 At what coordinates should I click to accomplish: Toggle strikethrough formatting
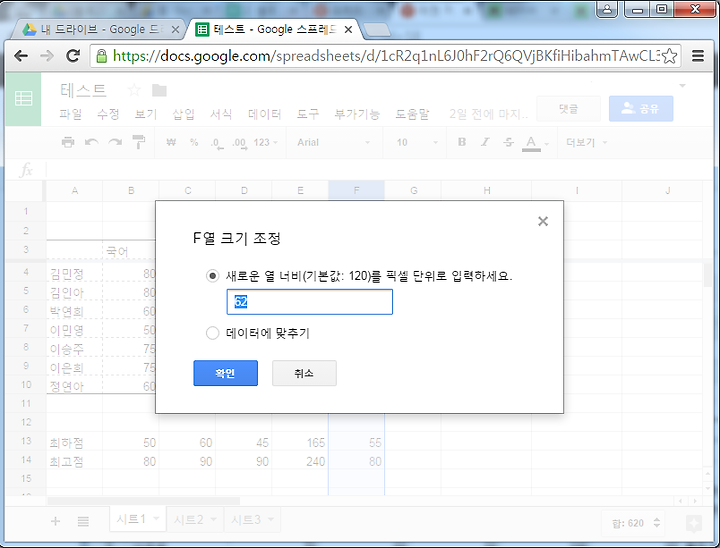click(x=508, y=142)
